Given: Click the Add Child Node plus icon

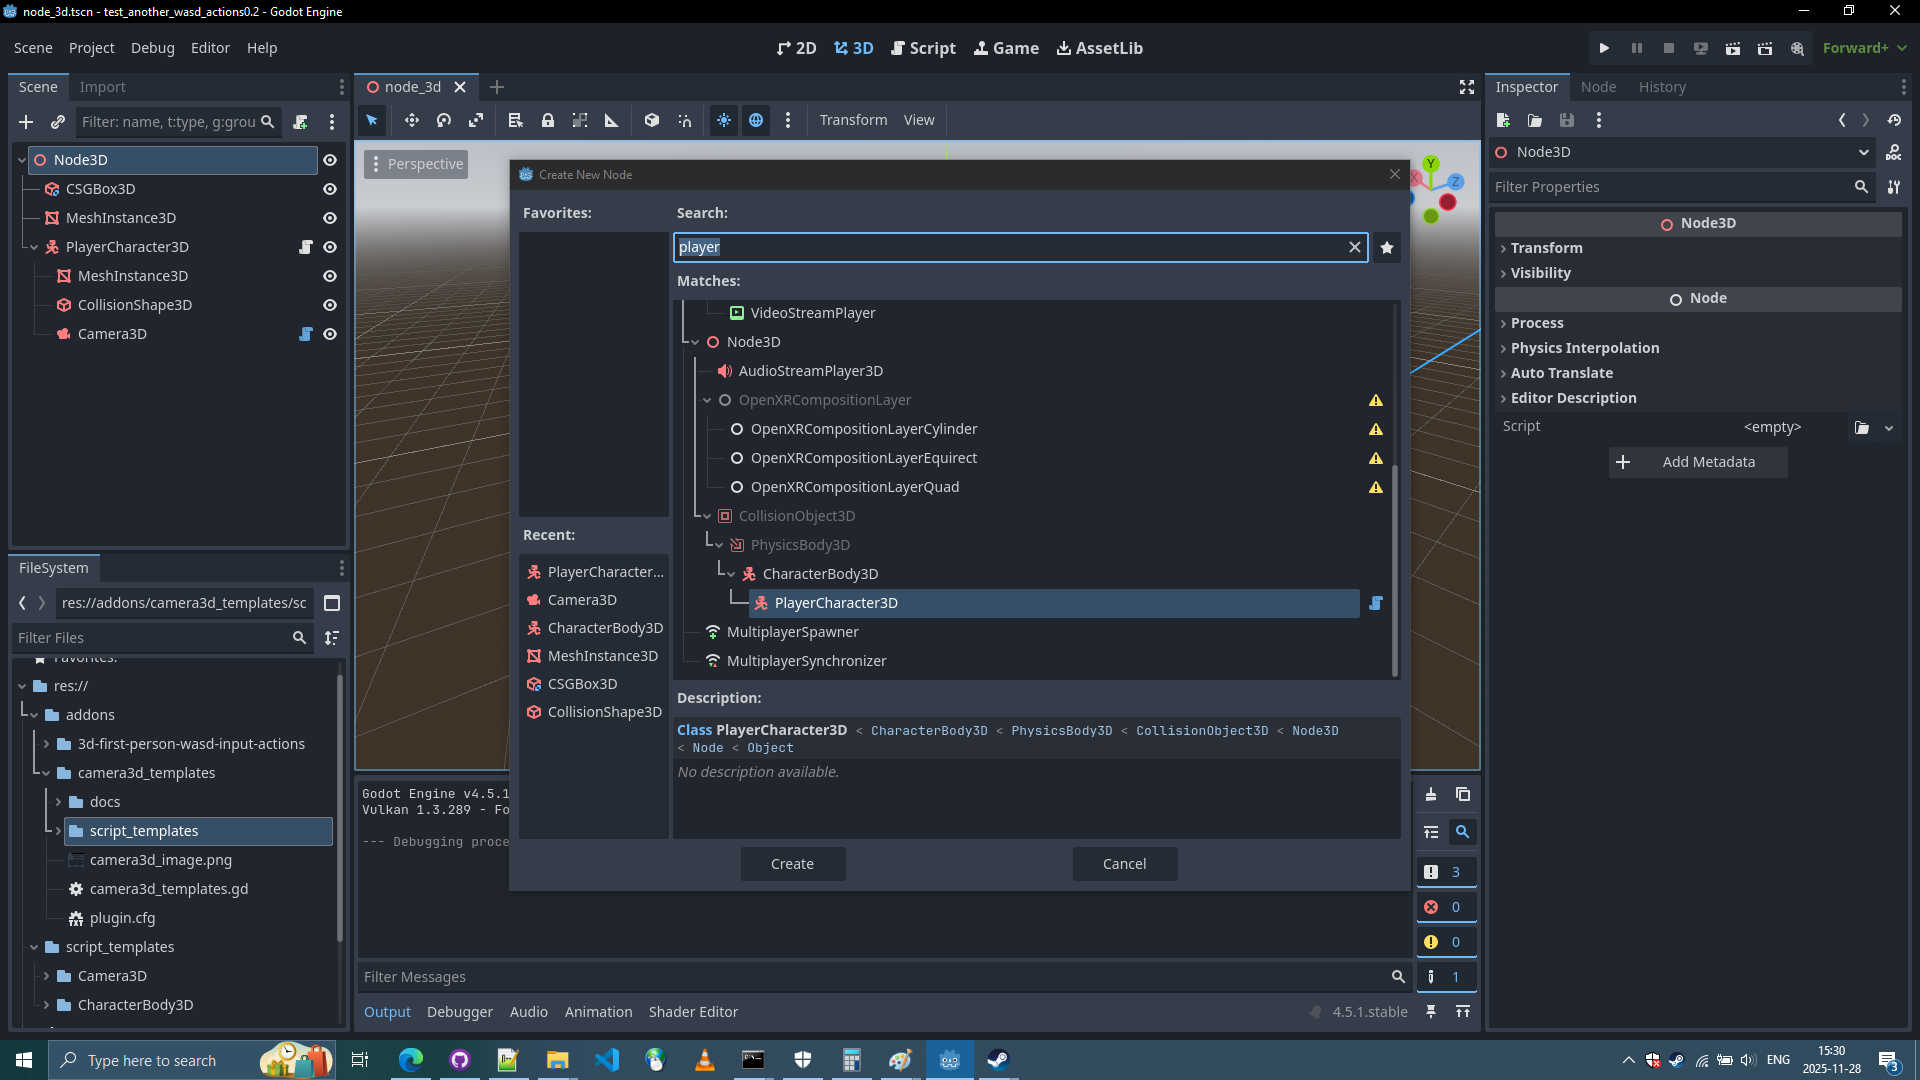Looking at the screenshot, I should coord(26,122).
